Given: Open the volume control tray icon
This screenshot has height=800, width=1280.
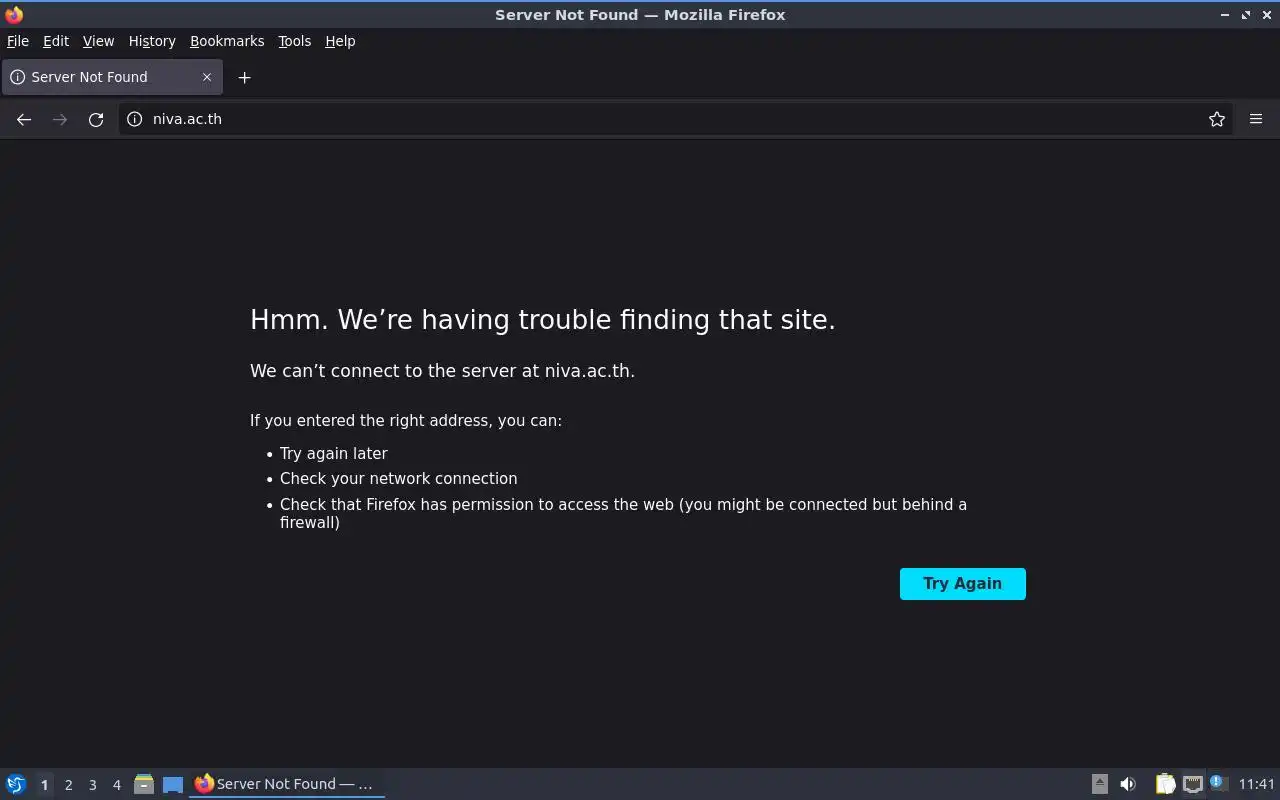Looking at the screenshot, I should click(1128, 784).
